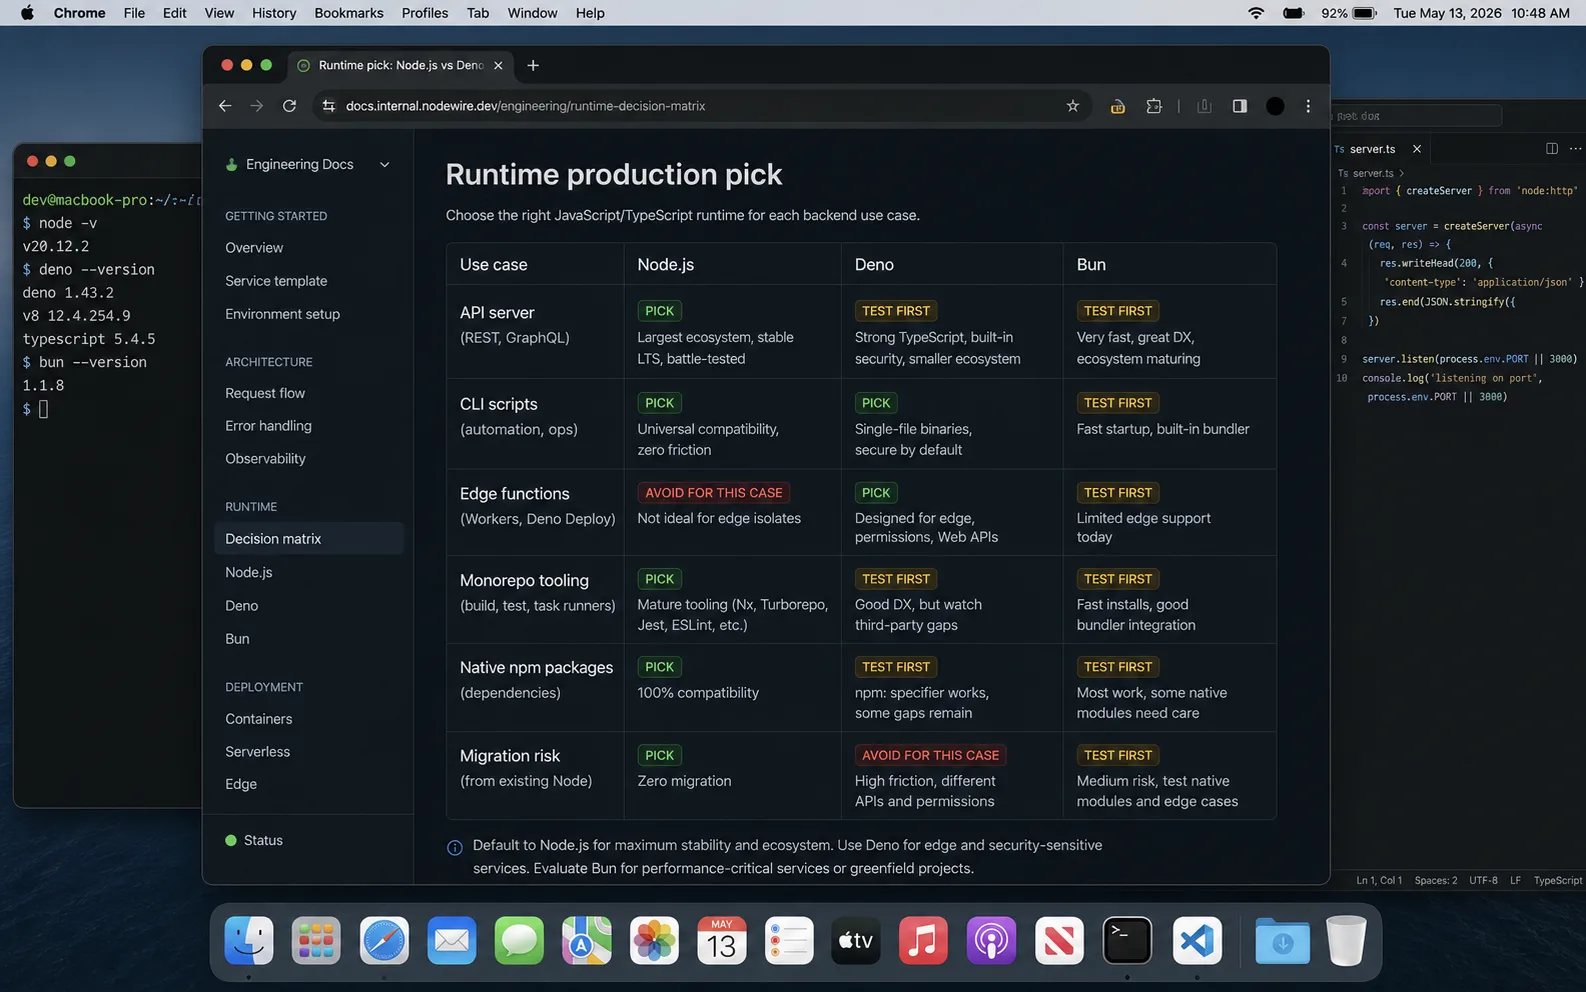The width and height of the screenshot is (1586, 992).
Task: Select Decision matrix in sidebar
Action: (309, 539)
